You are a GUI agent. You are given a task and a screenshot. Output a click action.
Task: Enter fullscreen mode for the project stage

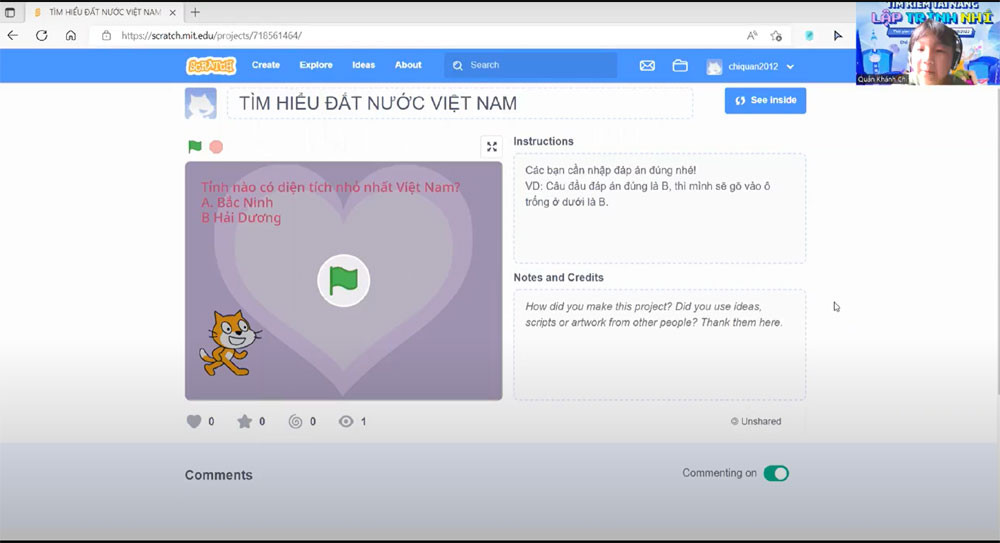click(491, 147)
